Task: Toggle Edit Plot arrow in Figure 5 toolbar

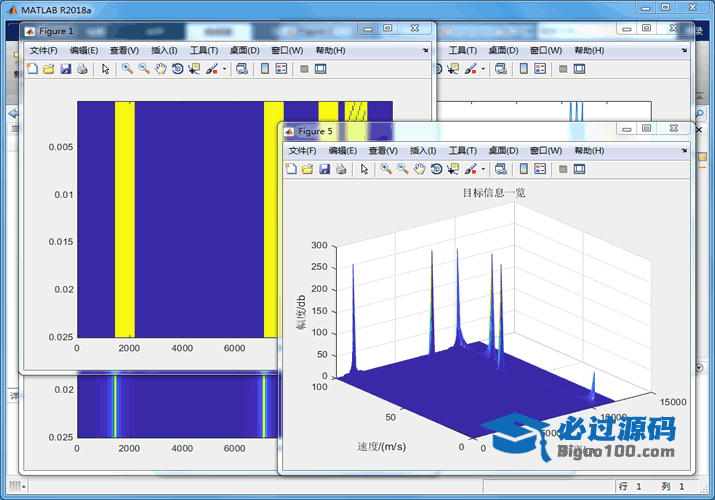Action: pyautogui.click(x=364, y=169)
